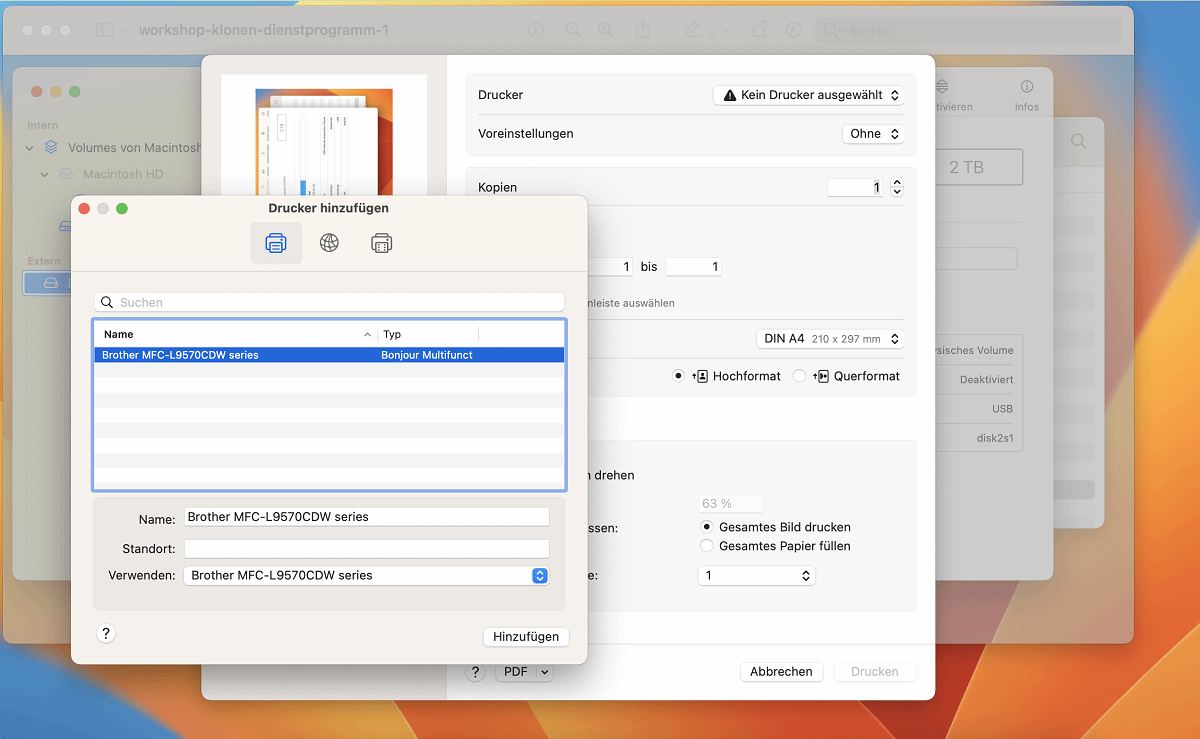
Task: Select Brother MFC-L9570CDW series in printer list
Action: [235, 355]
